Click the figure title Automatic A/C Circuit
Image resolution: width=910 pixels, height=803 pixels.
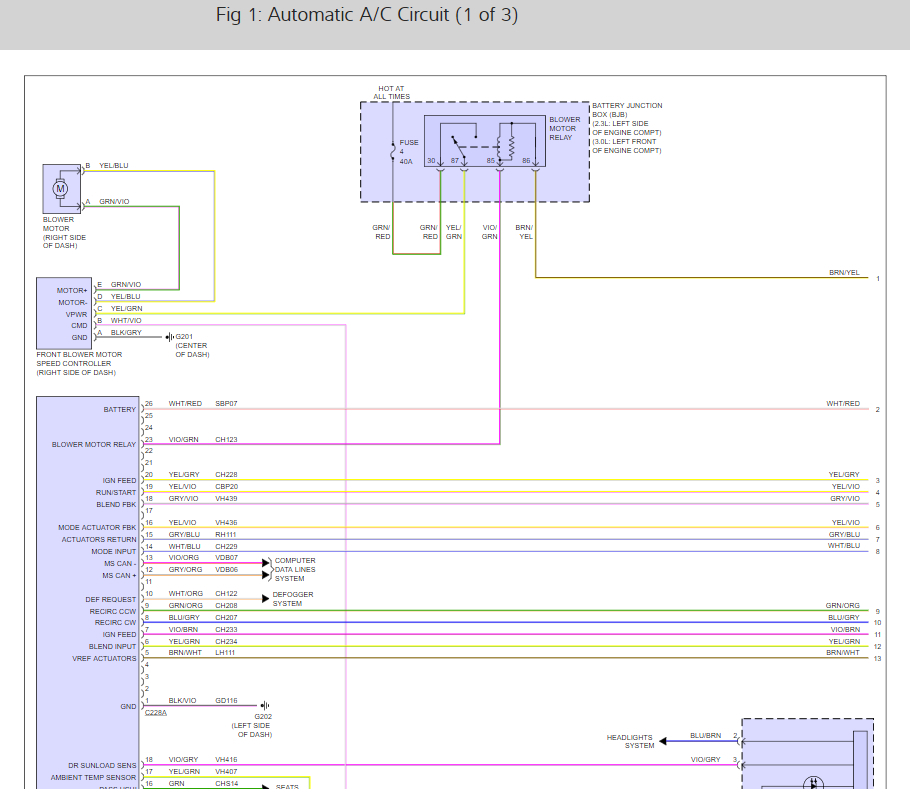[x=367, y=16]
